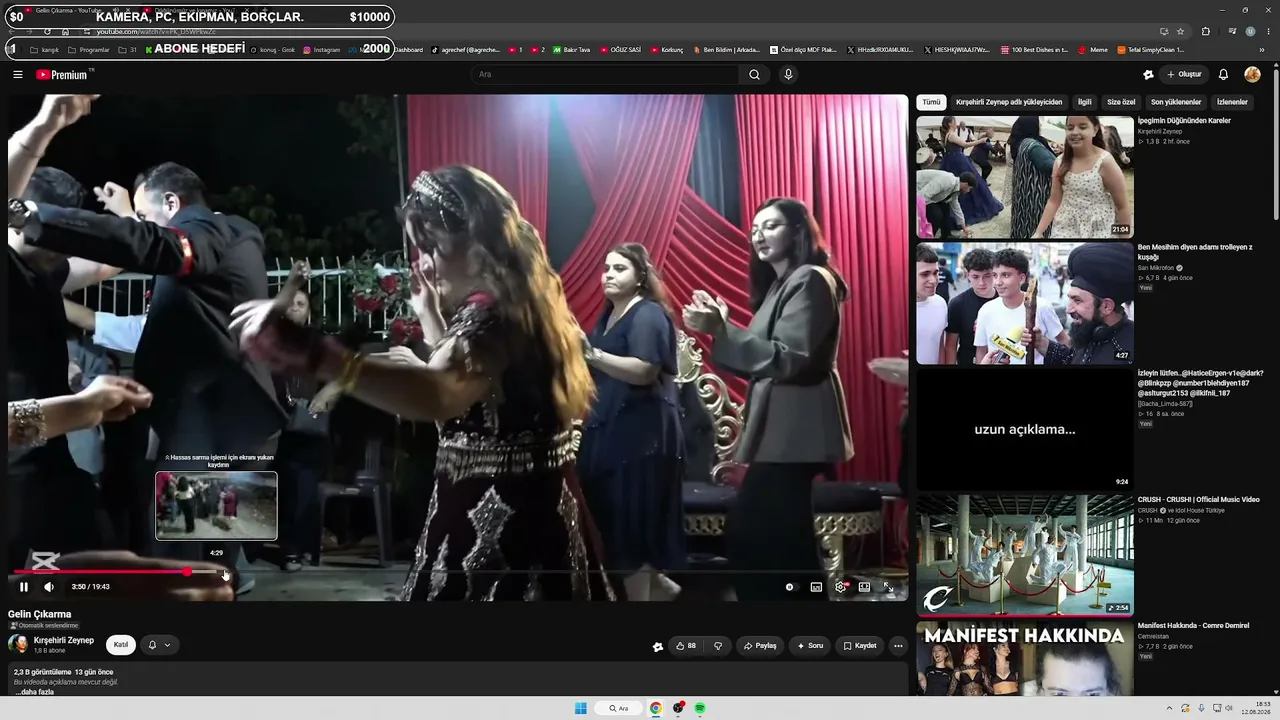Open the Meme bookmark
The image size is (1280, 720).
click(1093, 49)
